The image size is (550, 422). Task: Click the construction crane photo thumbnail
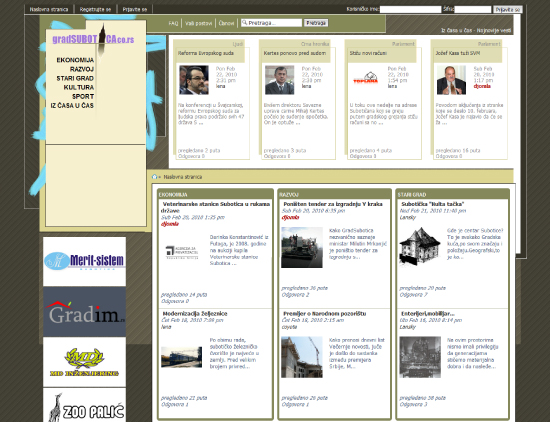pos(302,357)
